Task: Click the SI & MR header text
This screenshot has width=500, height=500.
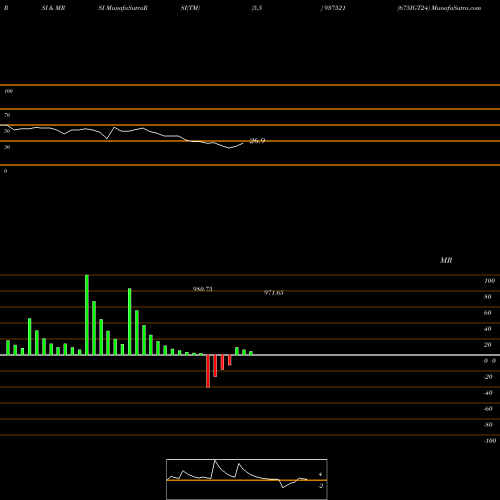Action: click(53, 8)
